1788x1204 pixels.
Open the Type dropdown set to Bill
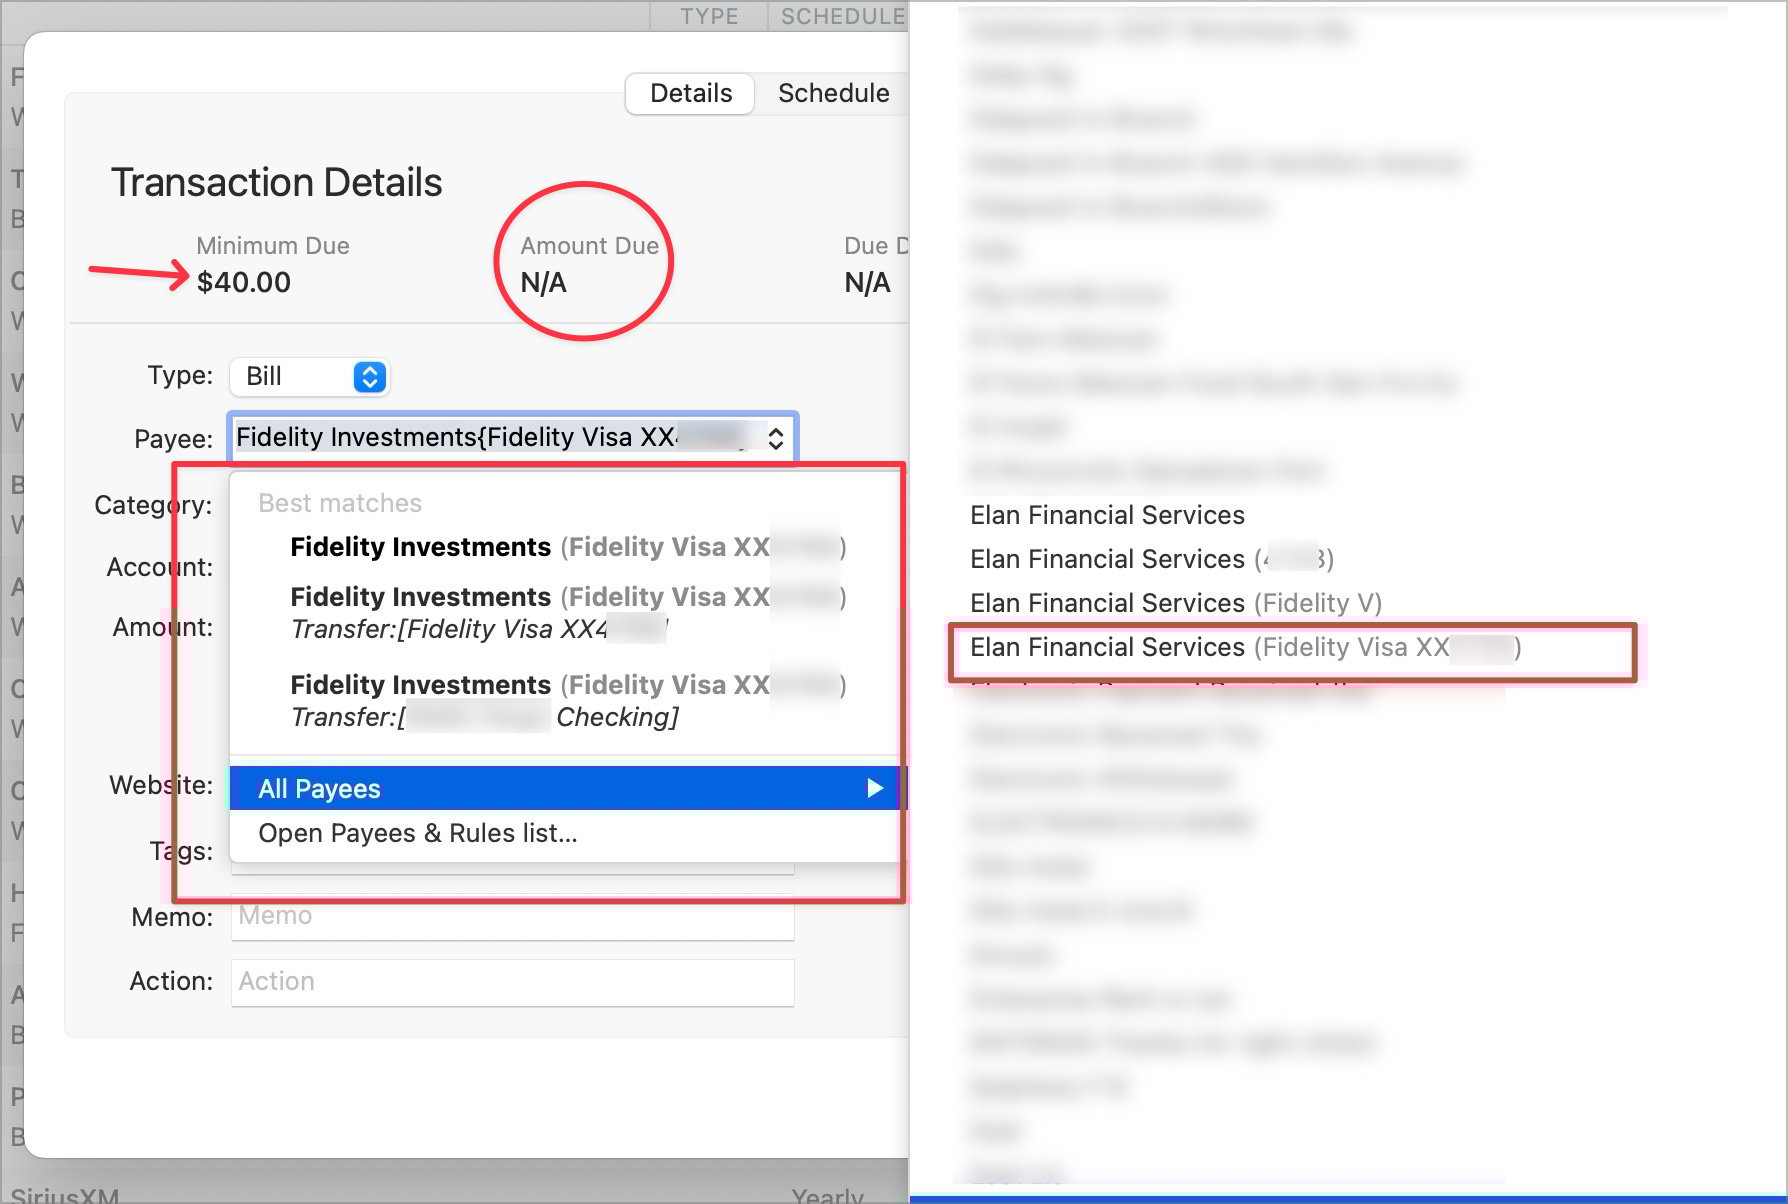309,376
